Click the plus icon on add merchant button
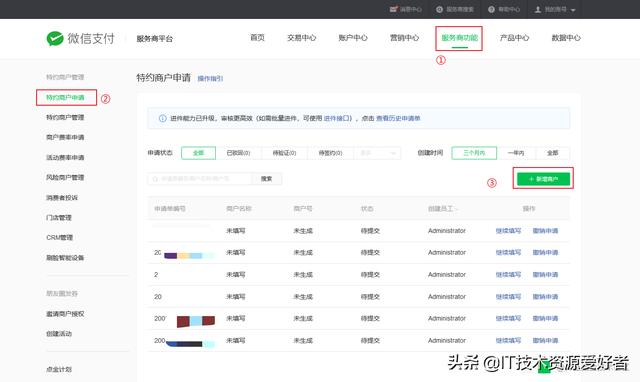 [531, 179]
